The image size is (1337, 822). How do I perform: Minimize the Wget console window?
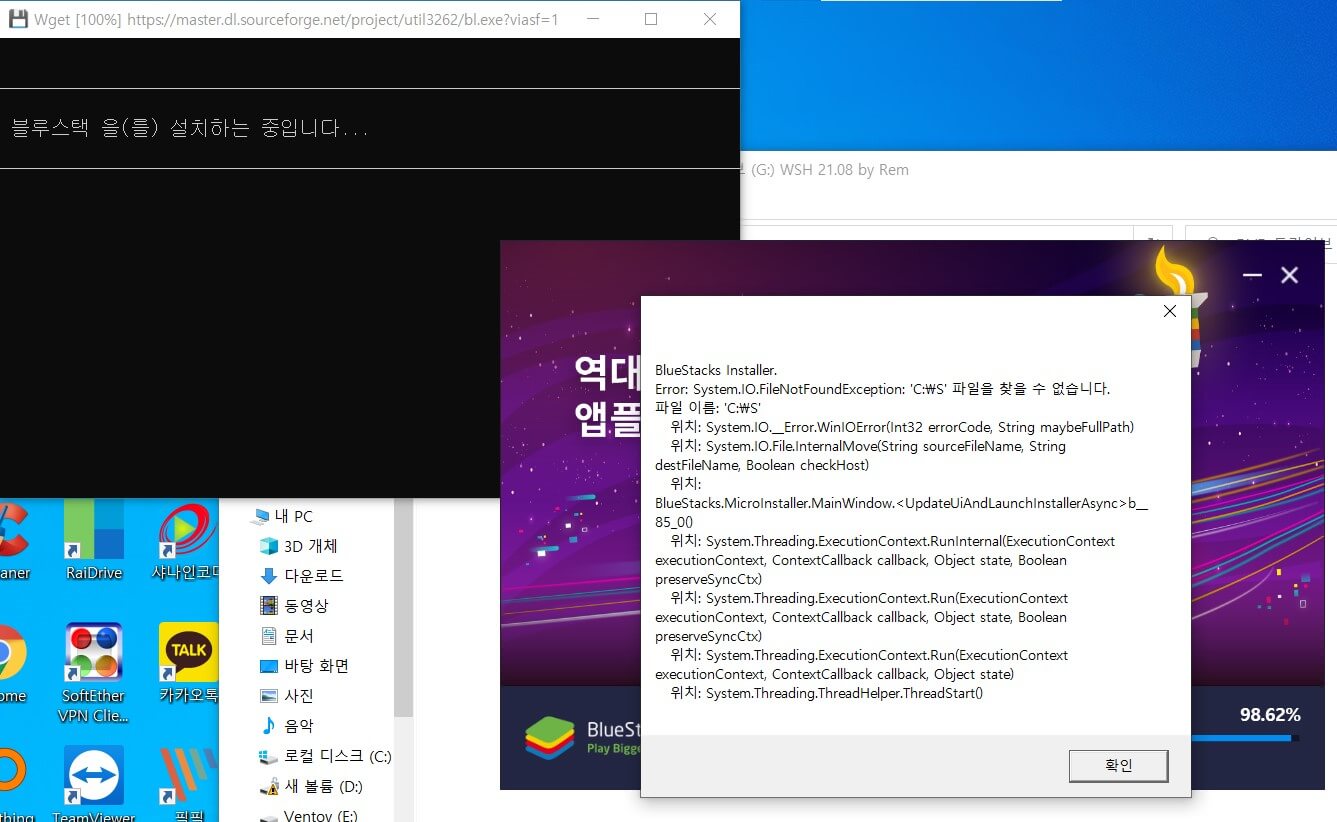(x=593, y=19)
